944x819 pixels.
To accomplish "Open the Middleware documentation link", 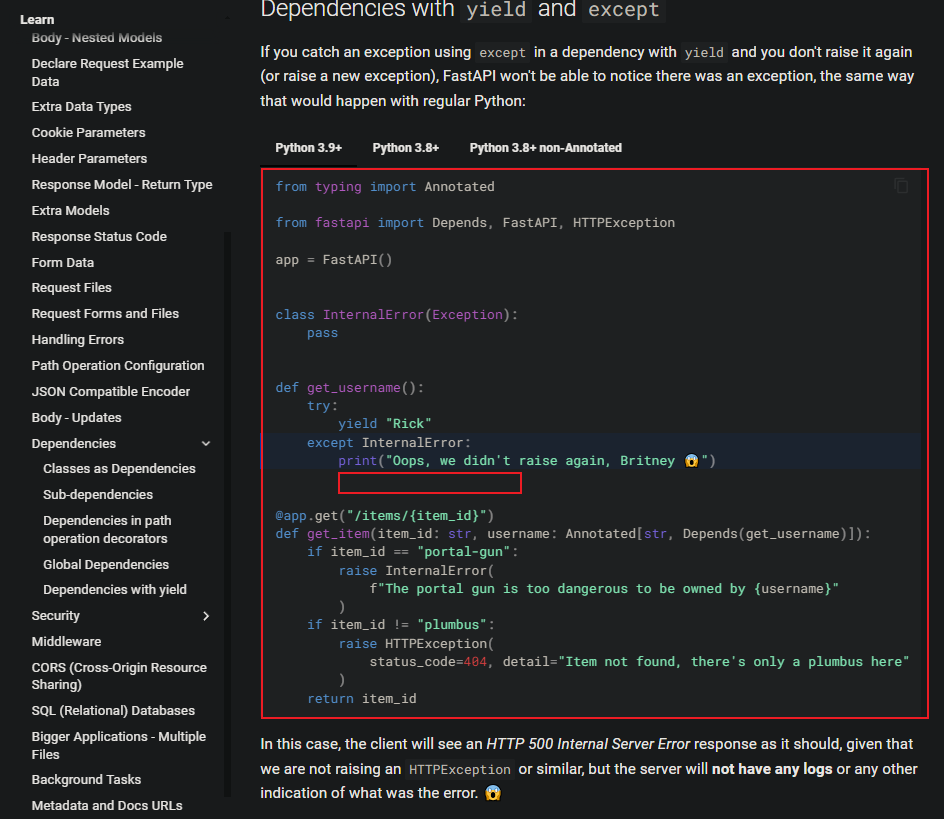I will (x=66, y=642).
